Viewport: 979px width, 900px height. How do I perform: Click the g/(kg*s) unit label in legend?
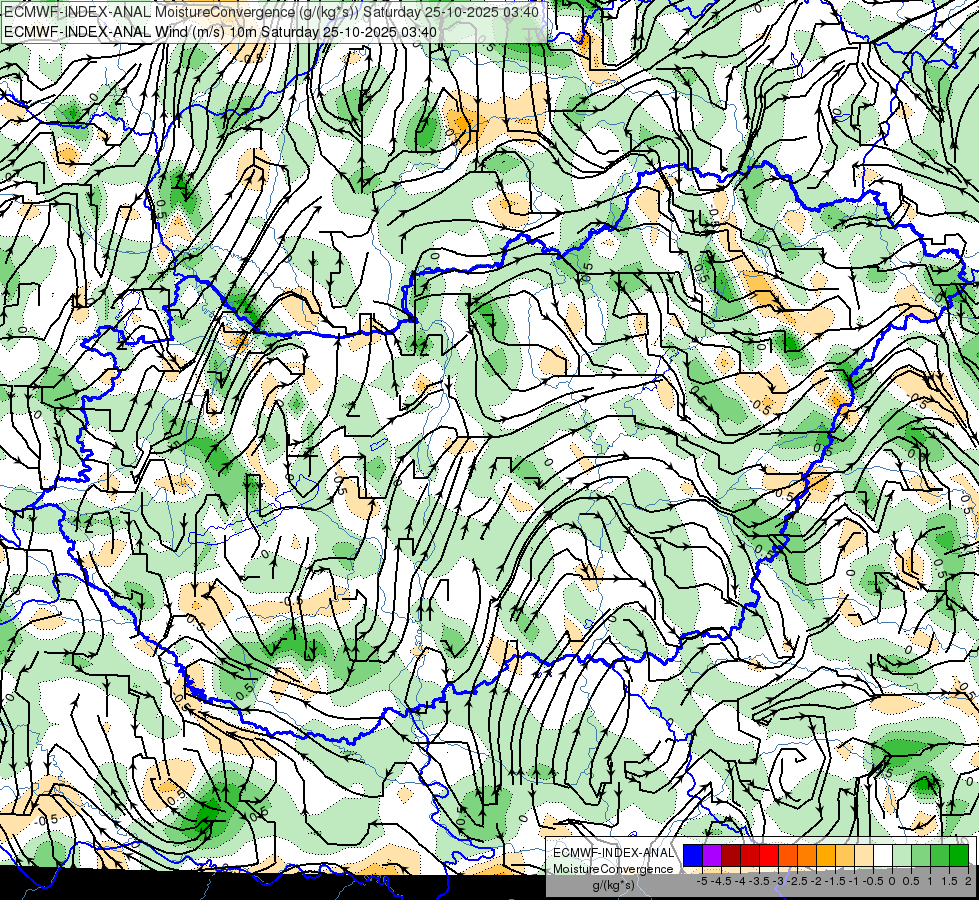click(x=614, y=885)
